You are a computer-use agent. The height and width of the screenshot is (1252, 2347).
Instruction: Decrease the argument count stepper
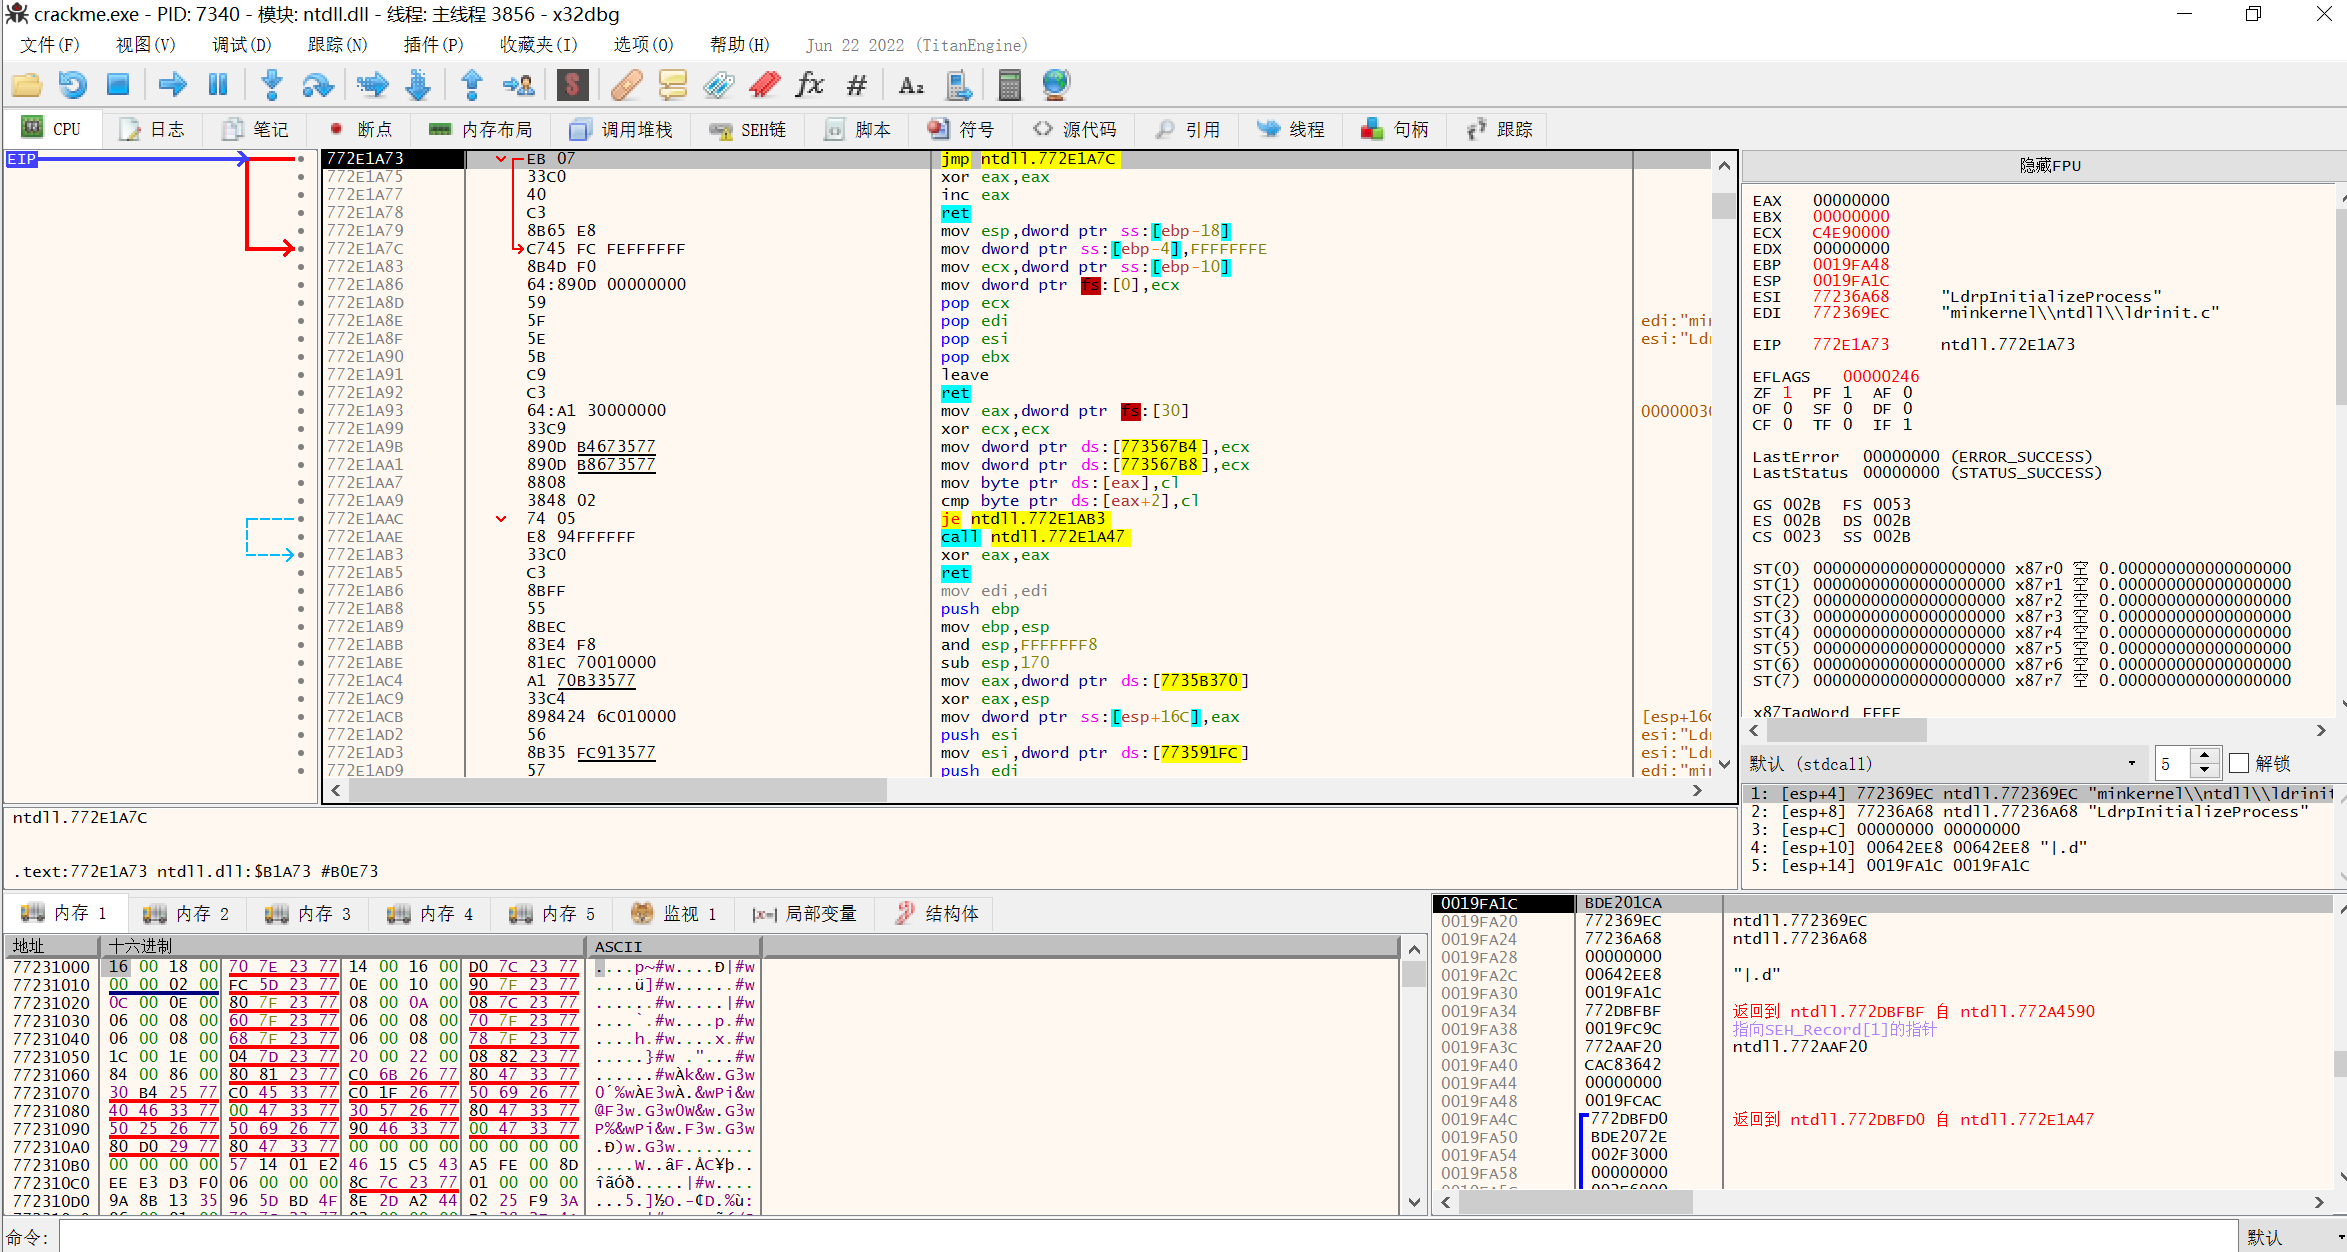(x=2204, y=771)
